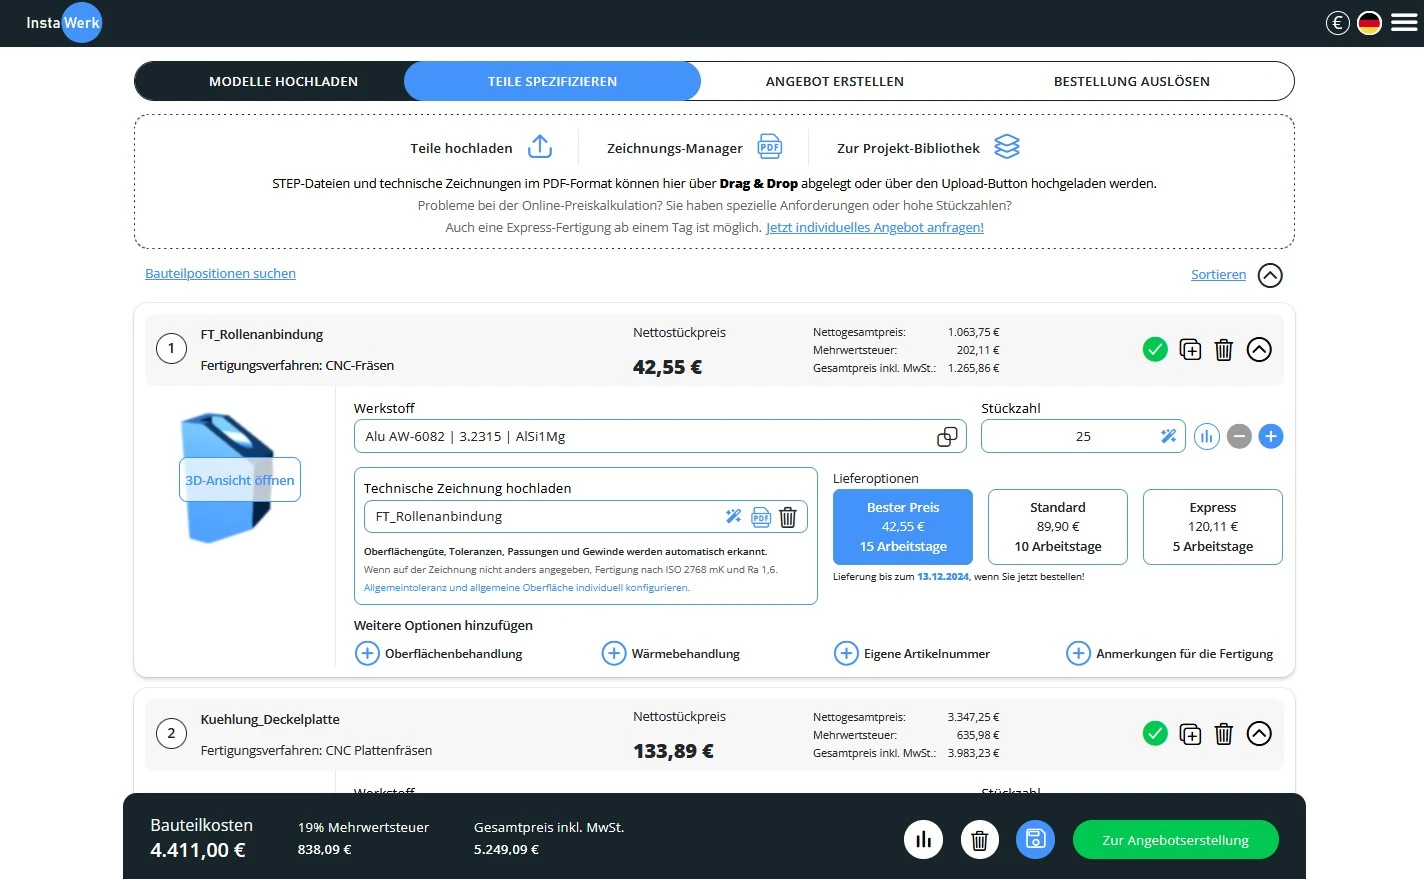Screen dimensions: 1424x879
Task: Open the Zeichnungs-Manager PDF icon
Action: pyautogui.click(x=769, y=146)
